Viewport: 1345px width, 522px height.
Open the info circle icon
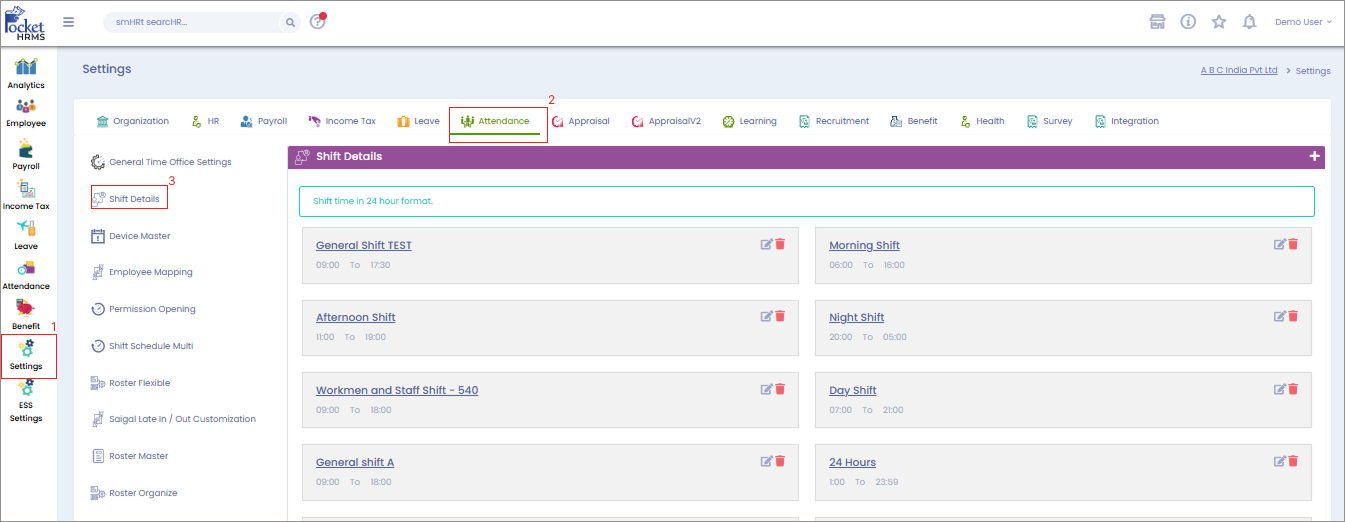[x=1188, y=22]
